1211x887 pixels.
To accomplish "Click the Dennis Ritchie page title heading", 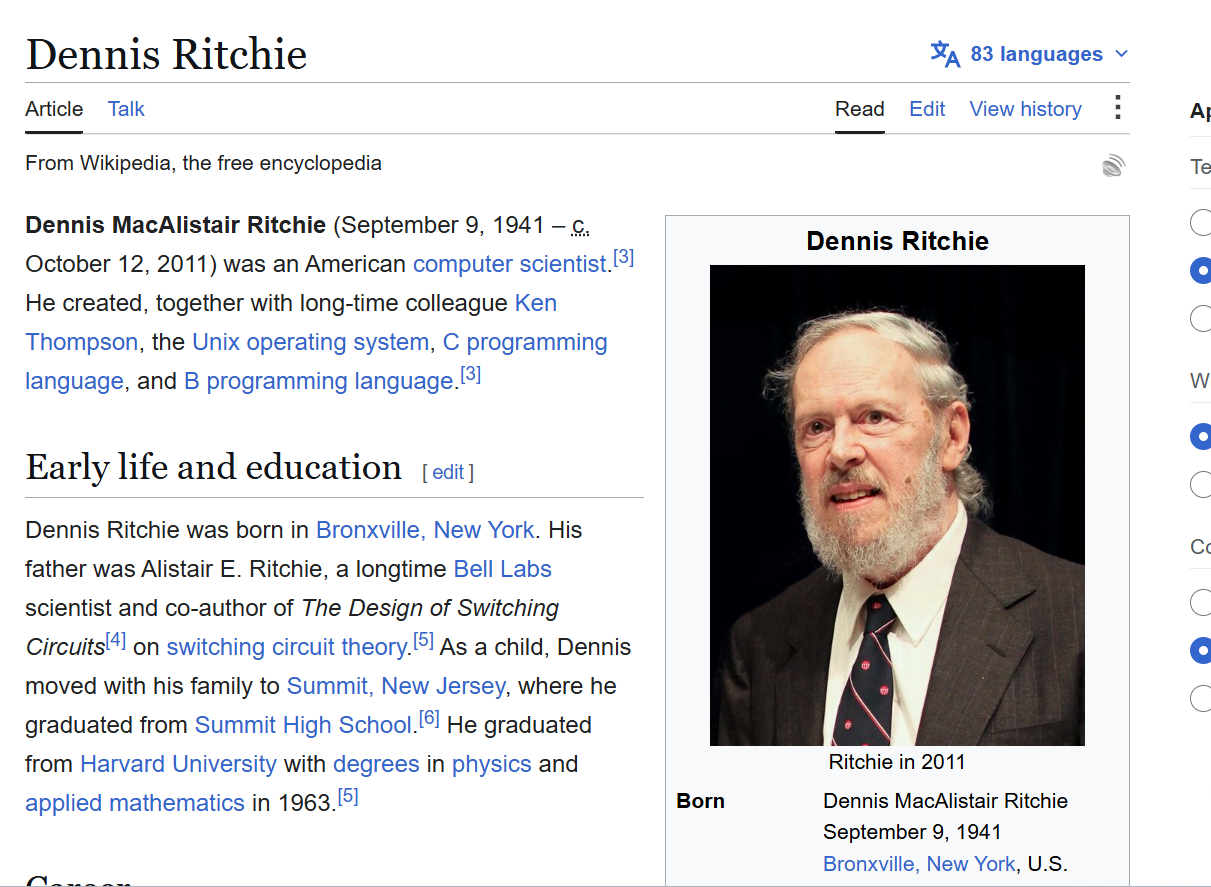I will (x=166, y=54).
